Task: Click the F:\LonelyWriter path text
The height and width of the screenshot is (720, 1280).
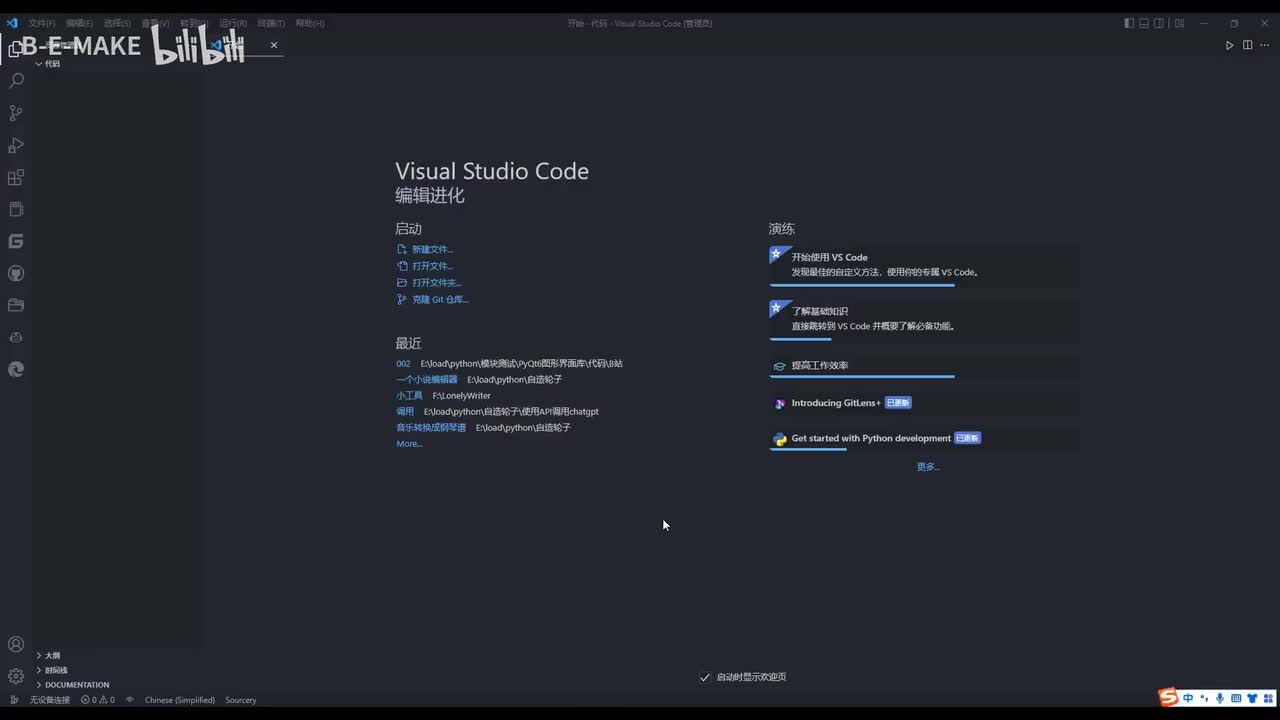Action: pyautogui.click(x=462, y=396)
